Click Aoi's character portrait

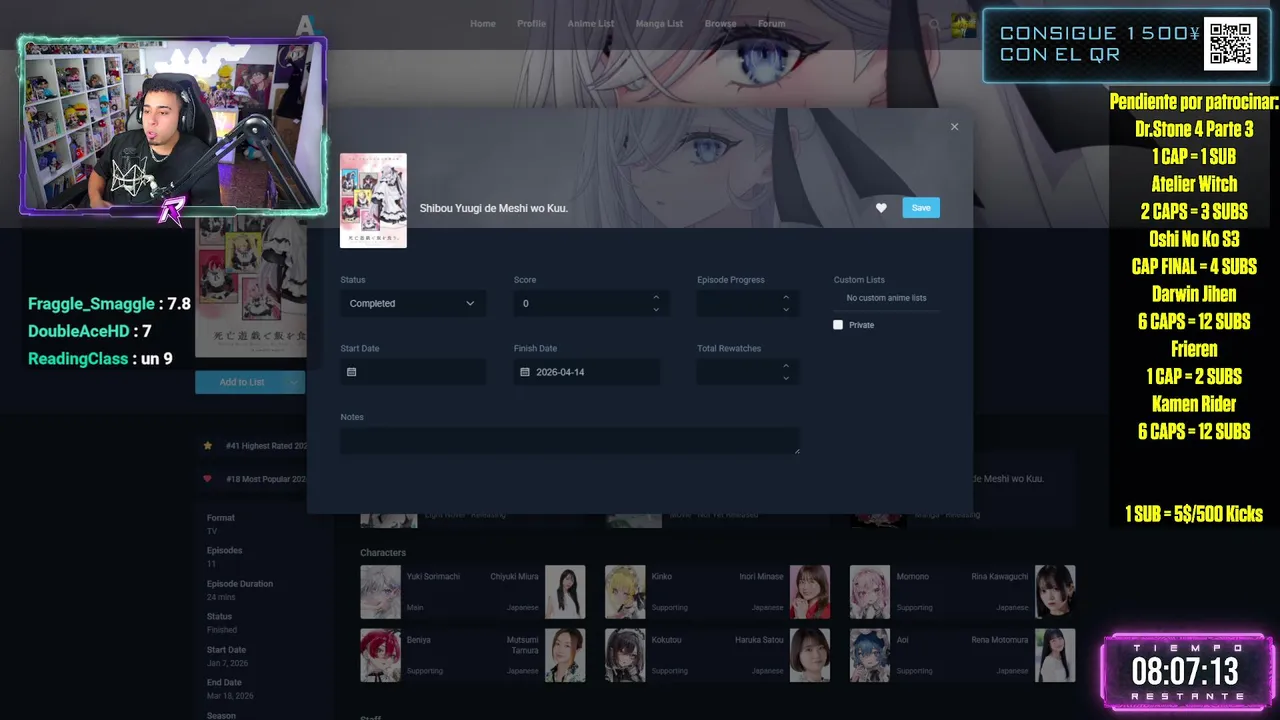point(870,655)
